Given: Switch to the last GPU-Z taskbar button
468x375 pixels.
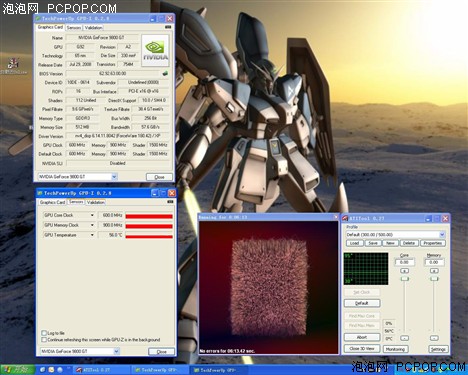Looking at the screenshot, I should click(x=219, y=370).
